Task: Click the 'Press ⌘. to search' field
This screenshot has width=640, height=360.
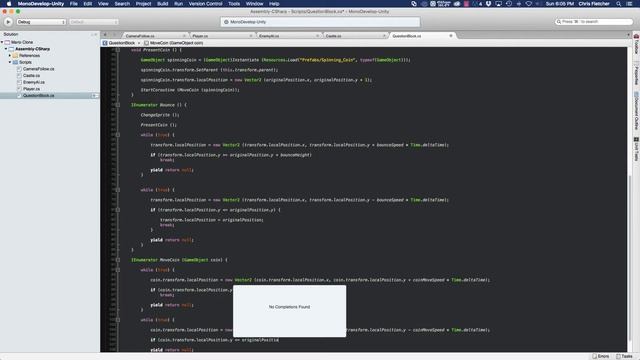Action: (594, 22)
